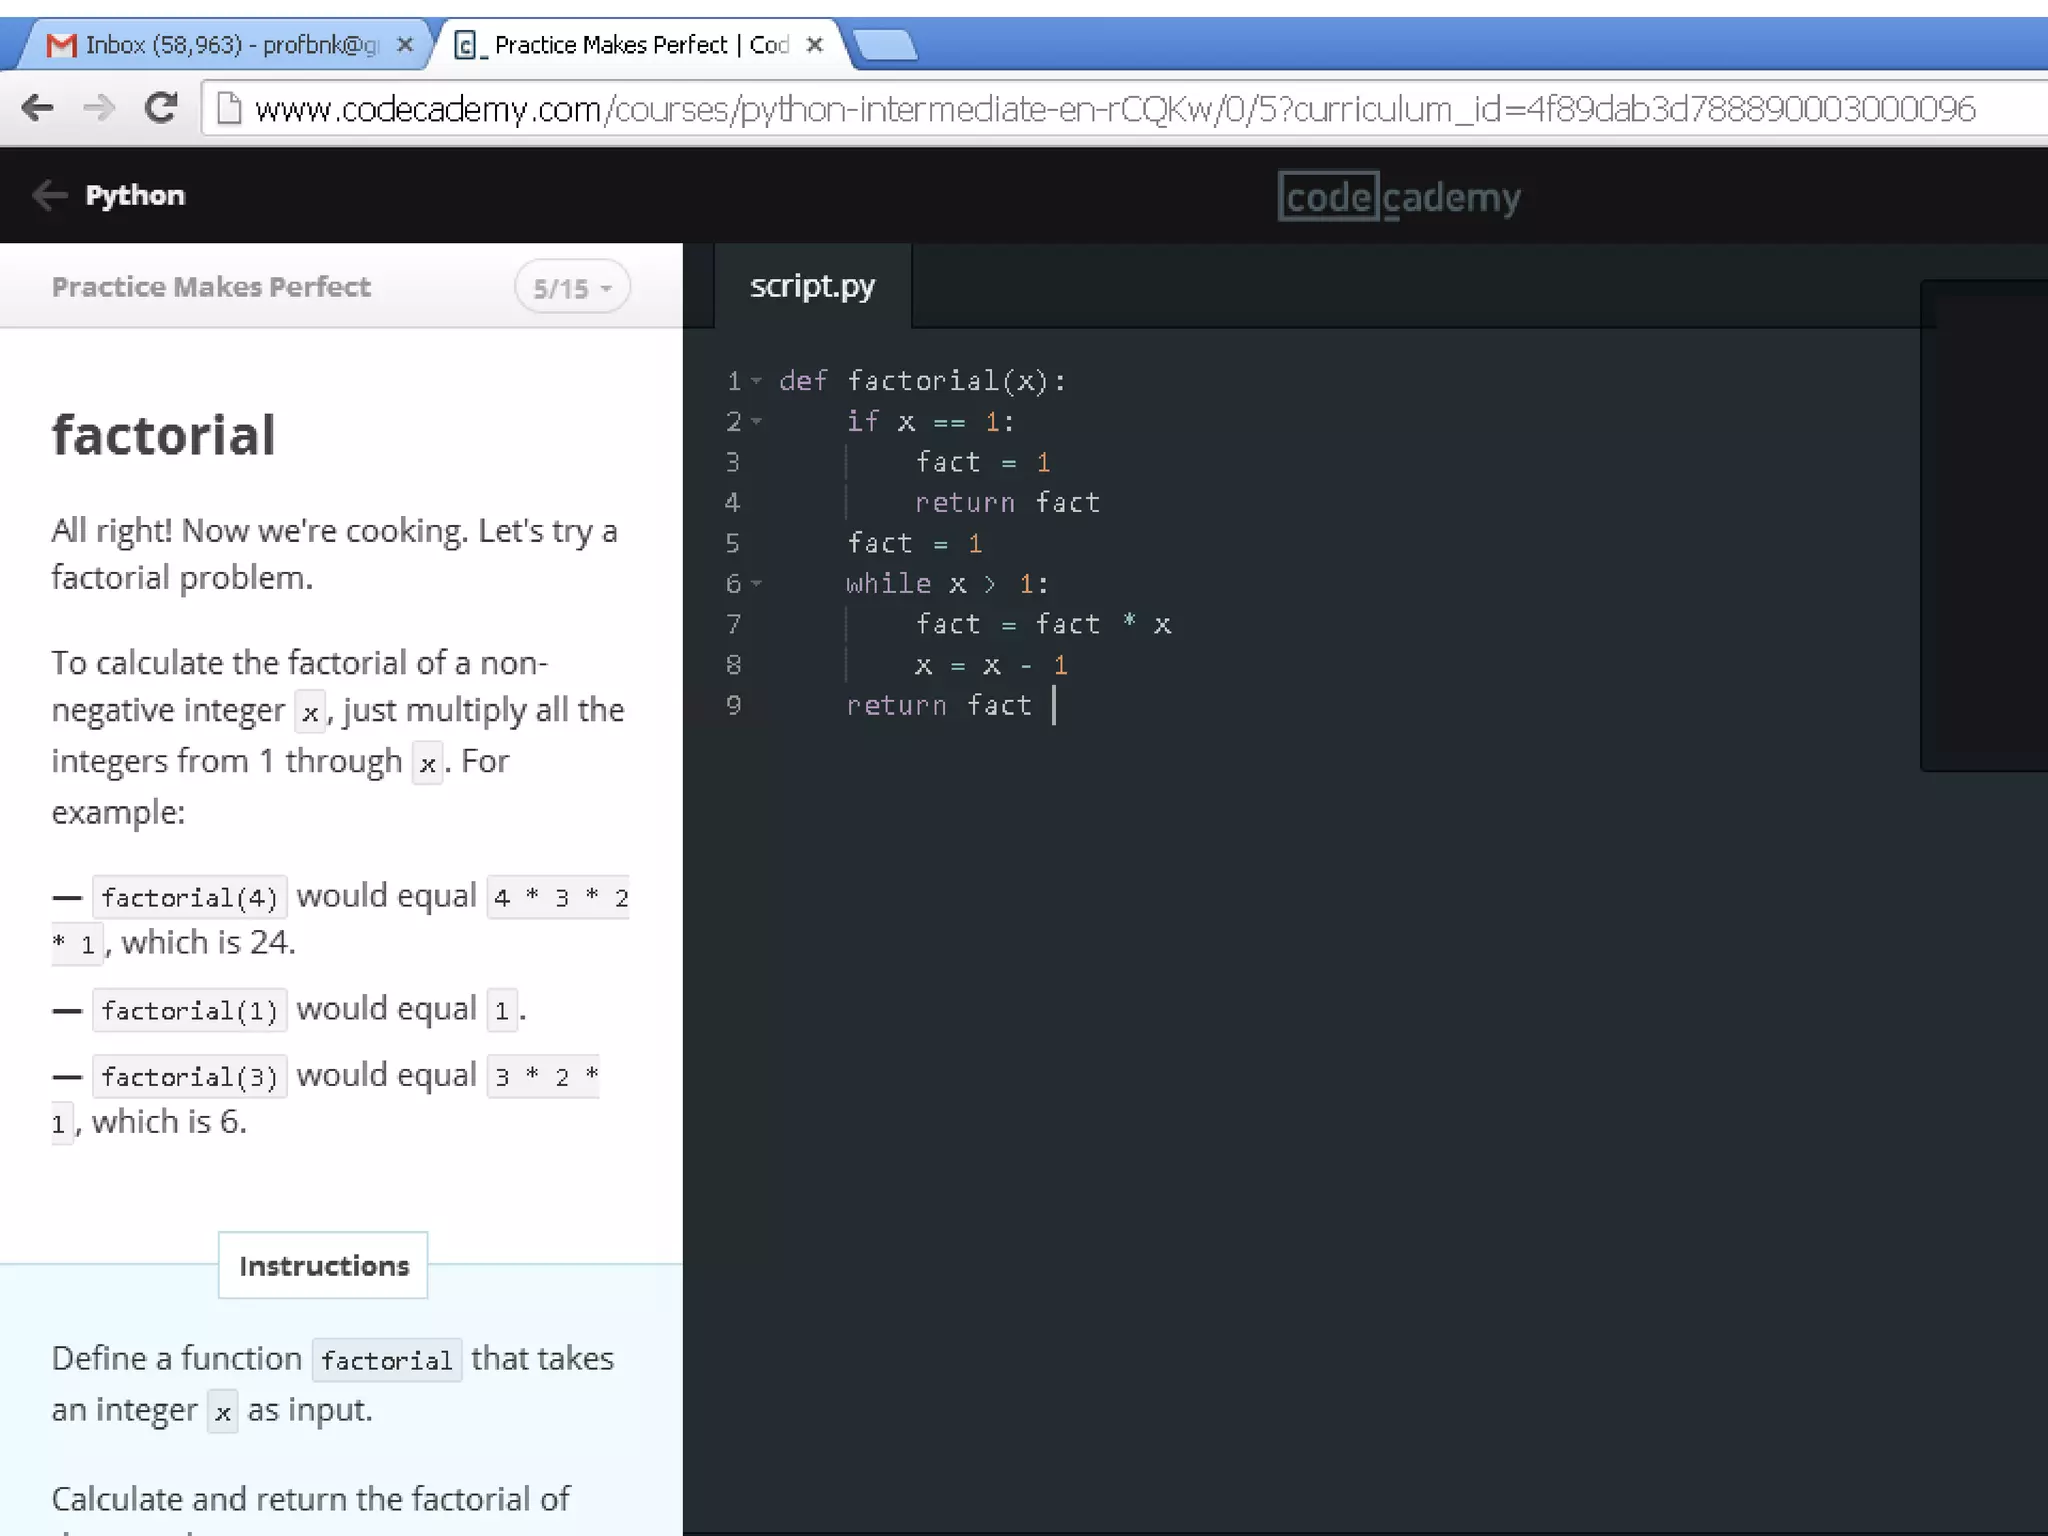The width and height of the screenshot is (2048, 1536).
Task: Click the factorial(3) code example
Action: pos(190,1076)
